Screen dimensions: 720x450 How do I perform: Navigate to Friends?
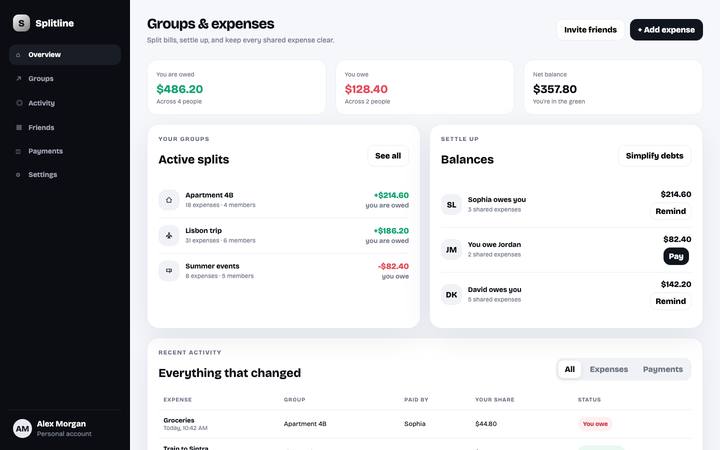coord(65,127)
